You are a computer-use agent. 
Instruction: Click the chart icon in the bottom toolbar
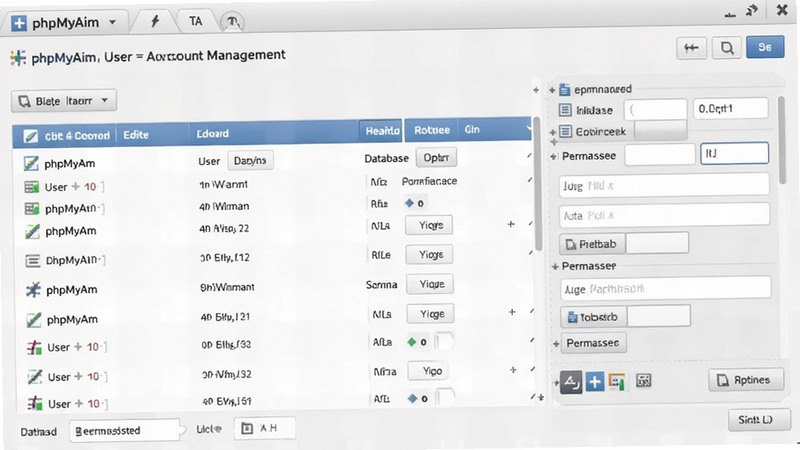(x=617, y=382)
